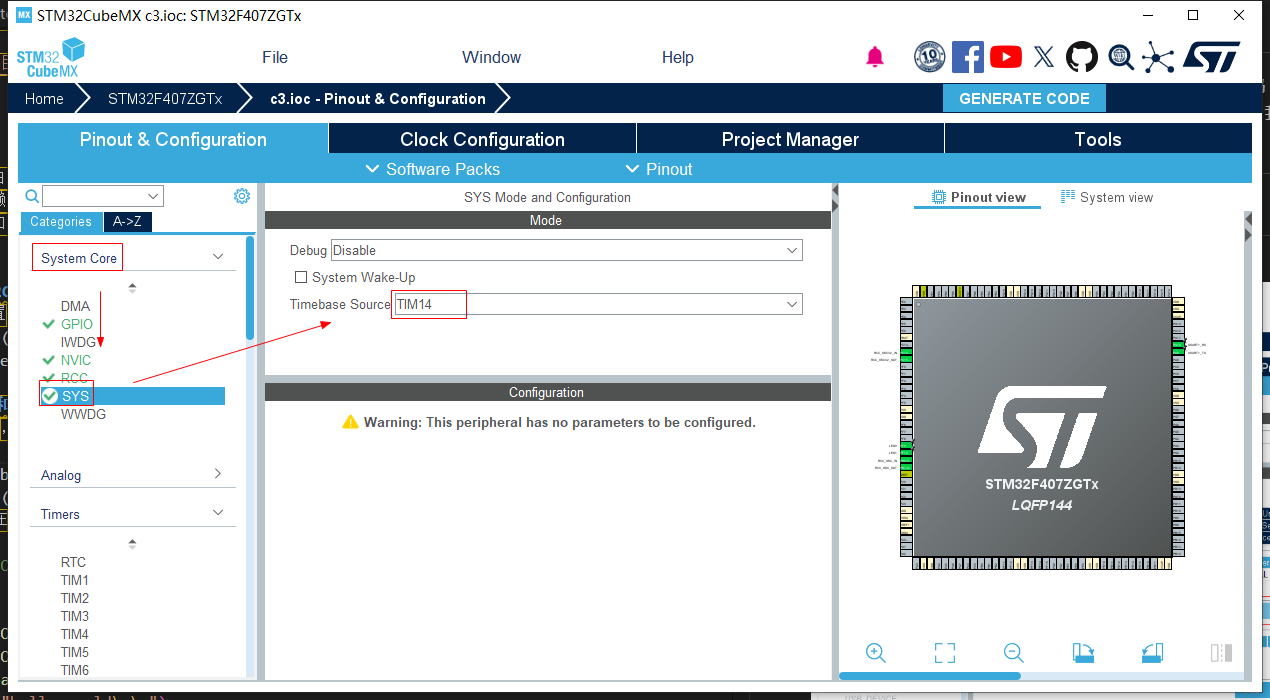Select TIM5 in the Timers list
This screenshot has width=1270, height=700.
click(74, 652)
